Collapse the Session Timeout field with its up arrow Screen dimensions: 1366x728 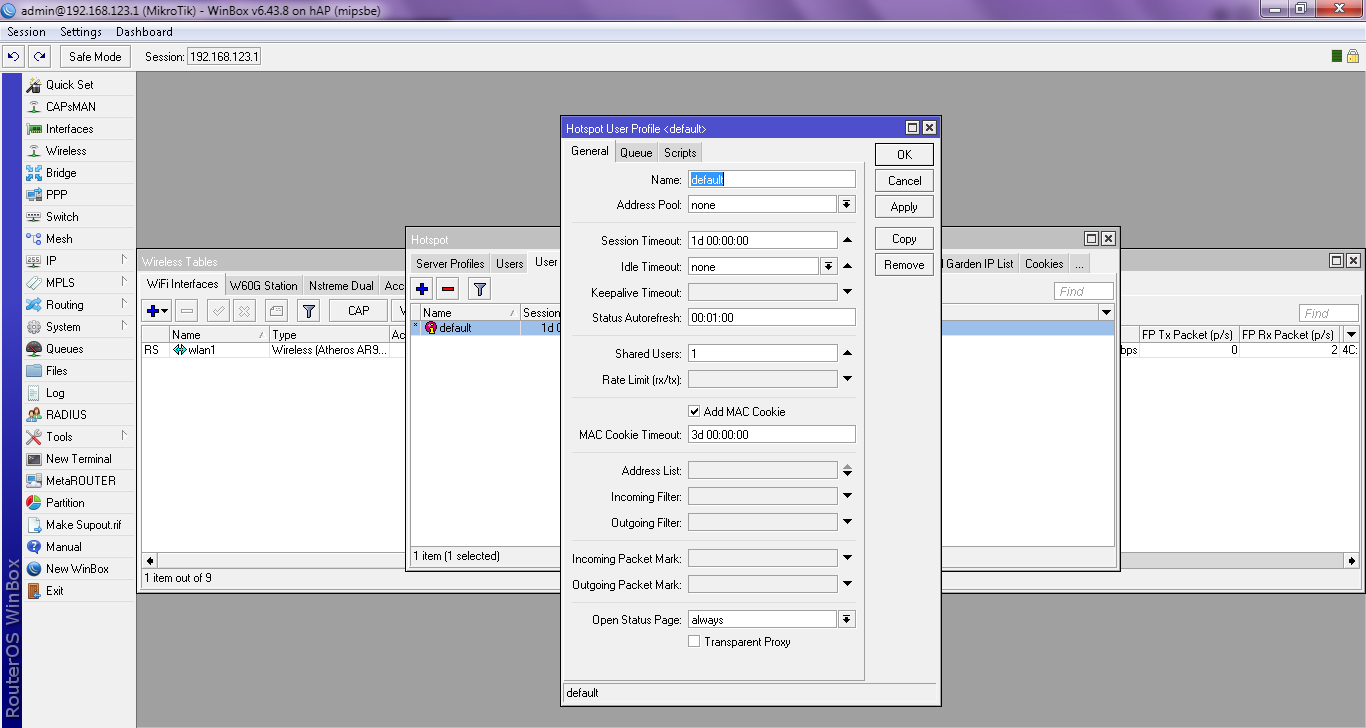(847, 240)
